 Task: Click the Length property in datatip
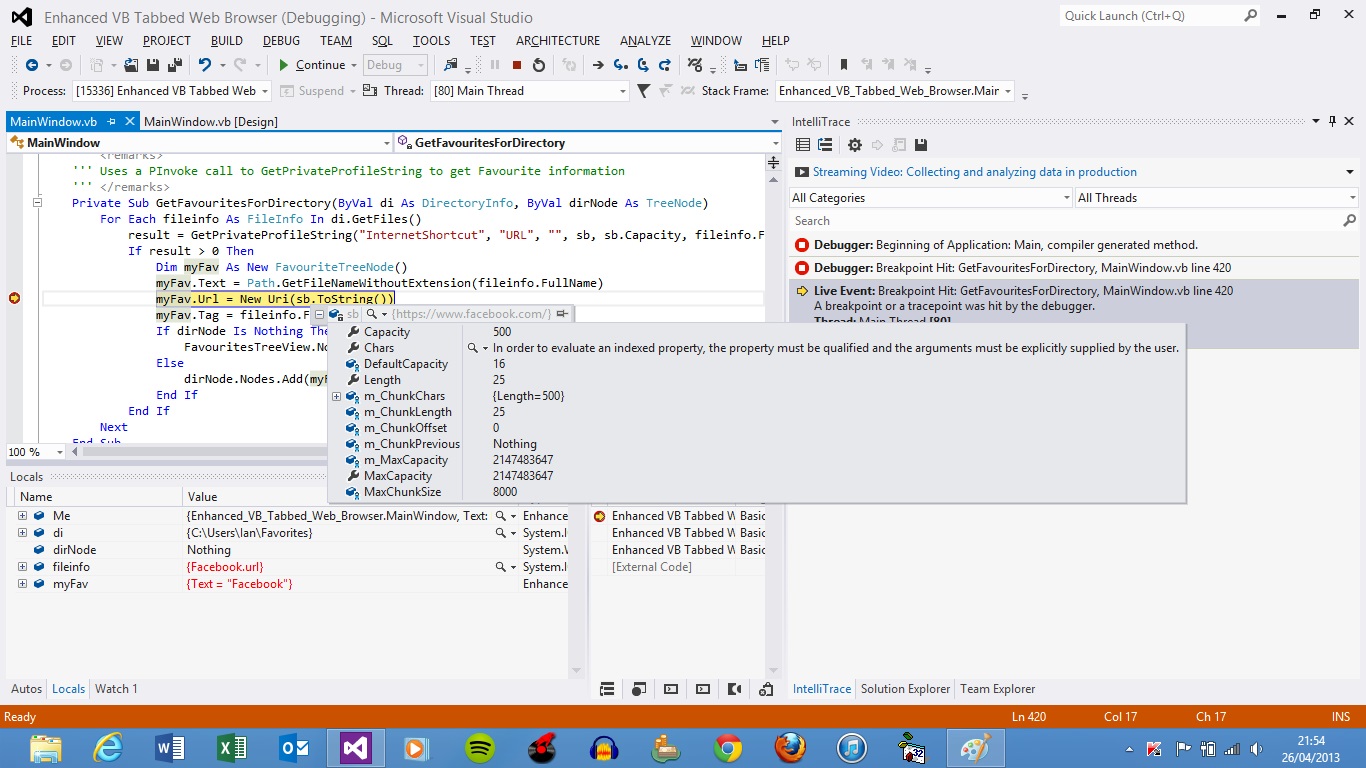click(x=382, y=380)
